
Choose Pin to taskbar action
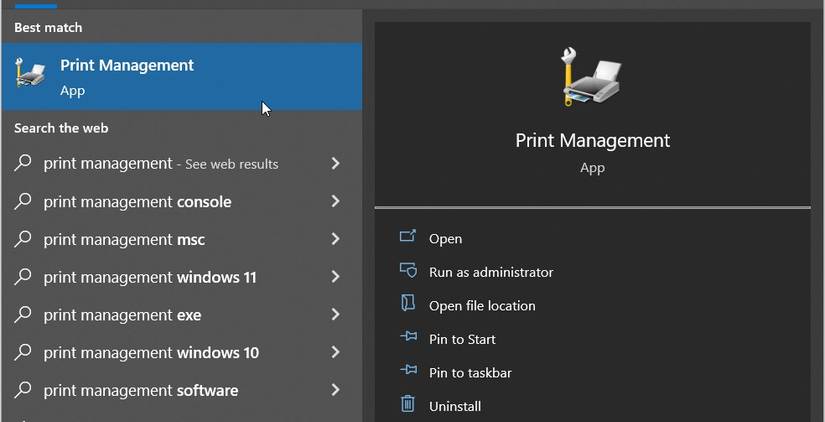coord(470,373)
